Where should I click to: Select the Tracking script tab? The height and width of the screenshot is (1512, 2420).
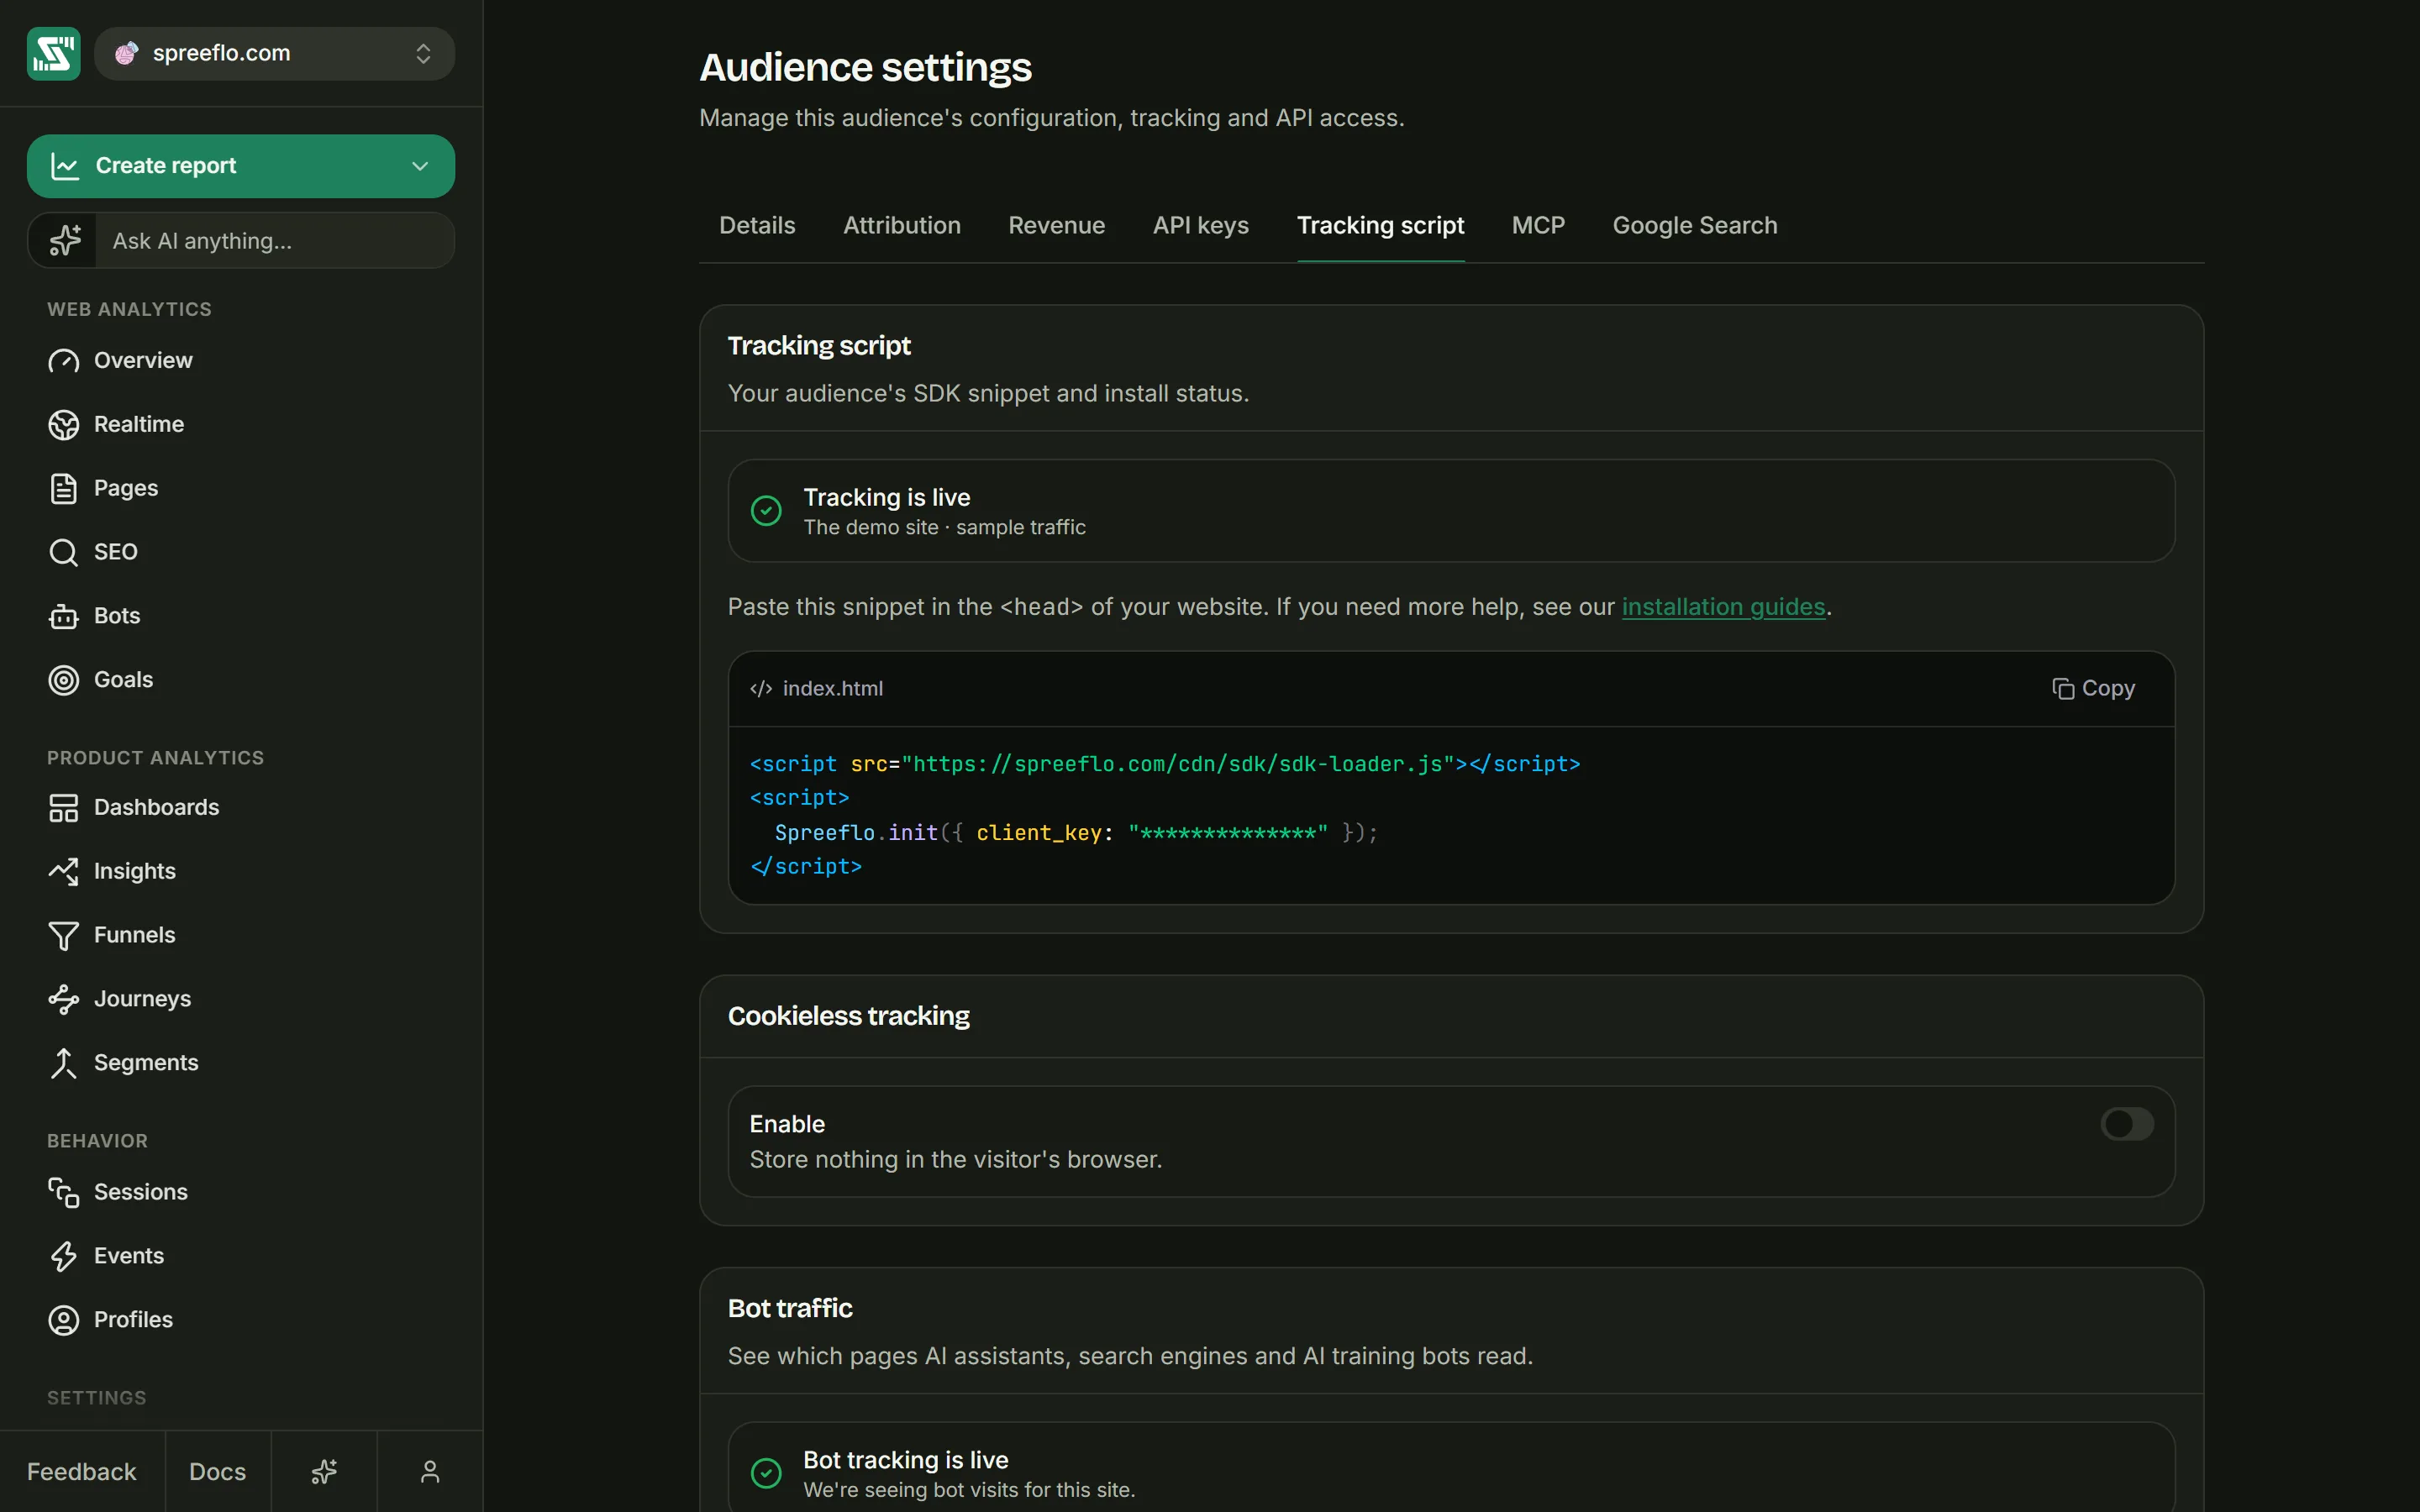1380,225
